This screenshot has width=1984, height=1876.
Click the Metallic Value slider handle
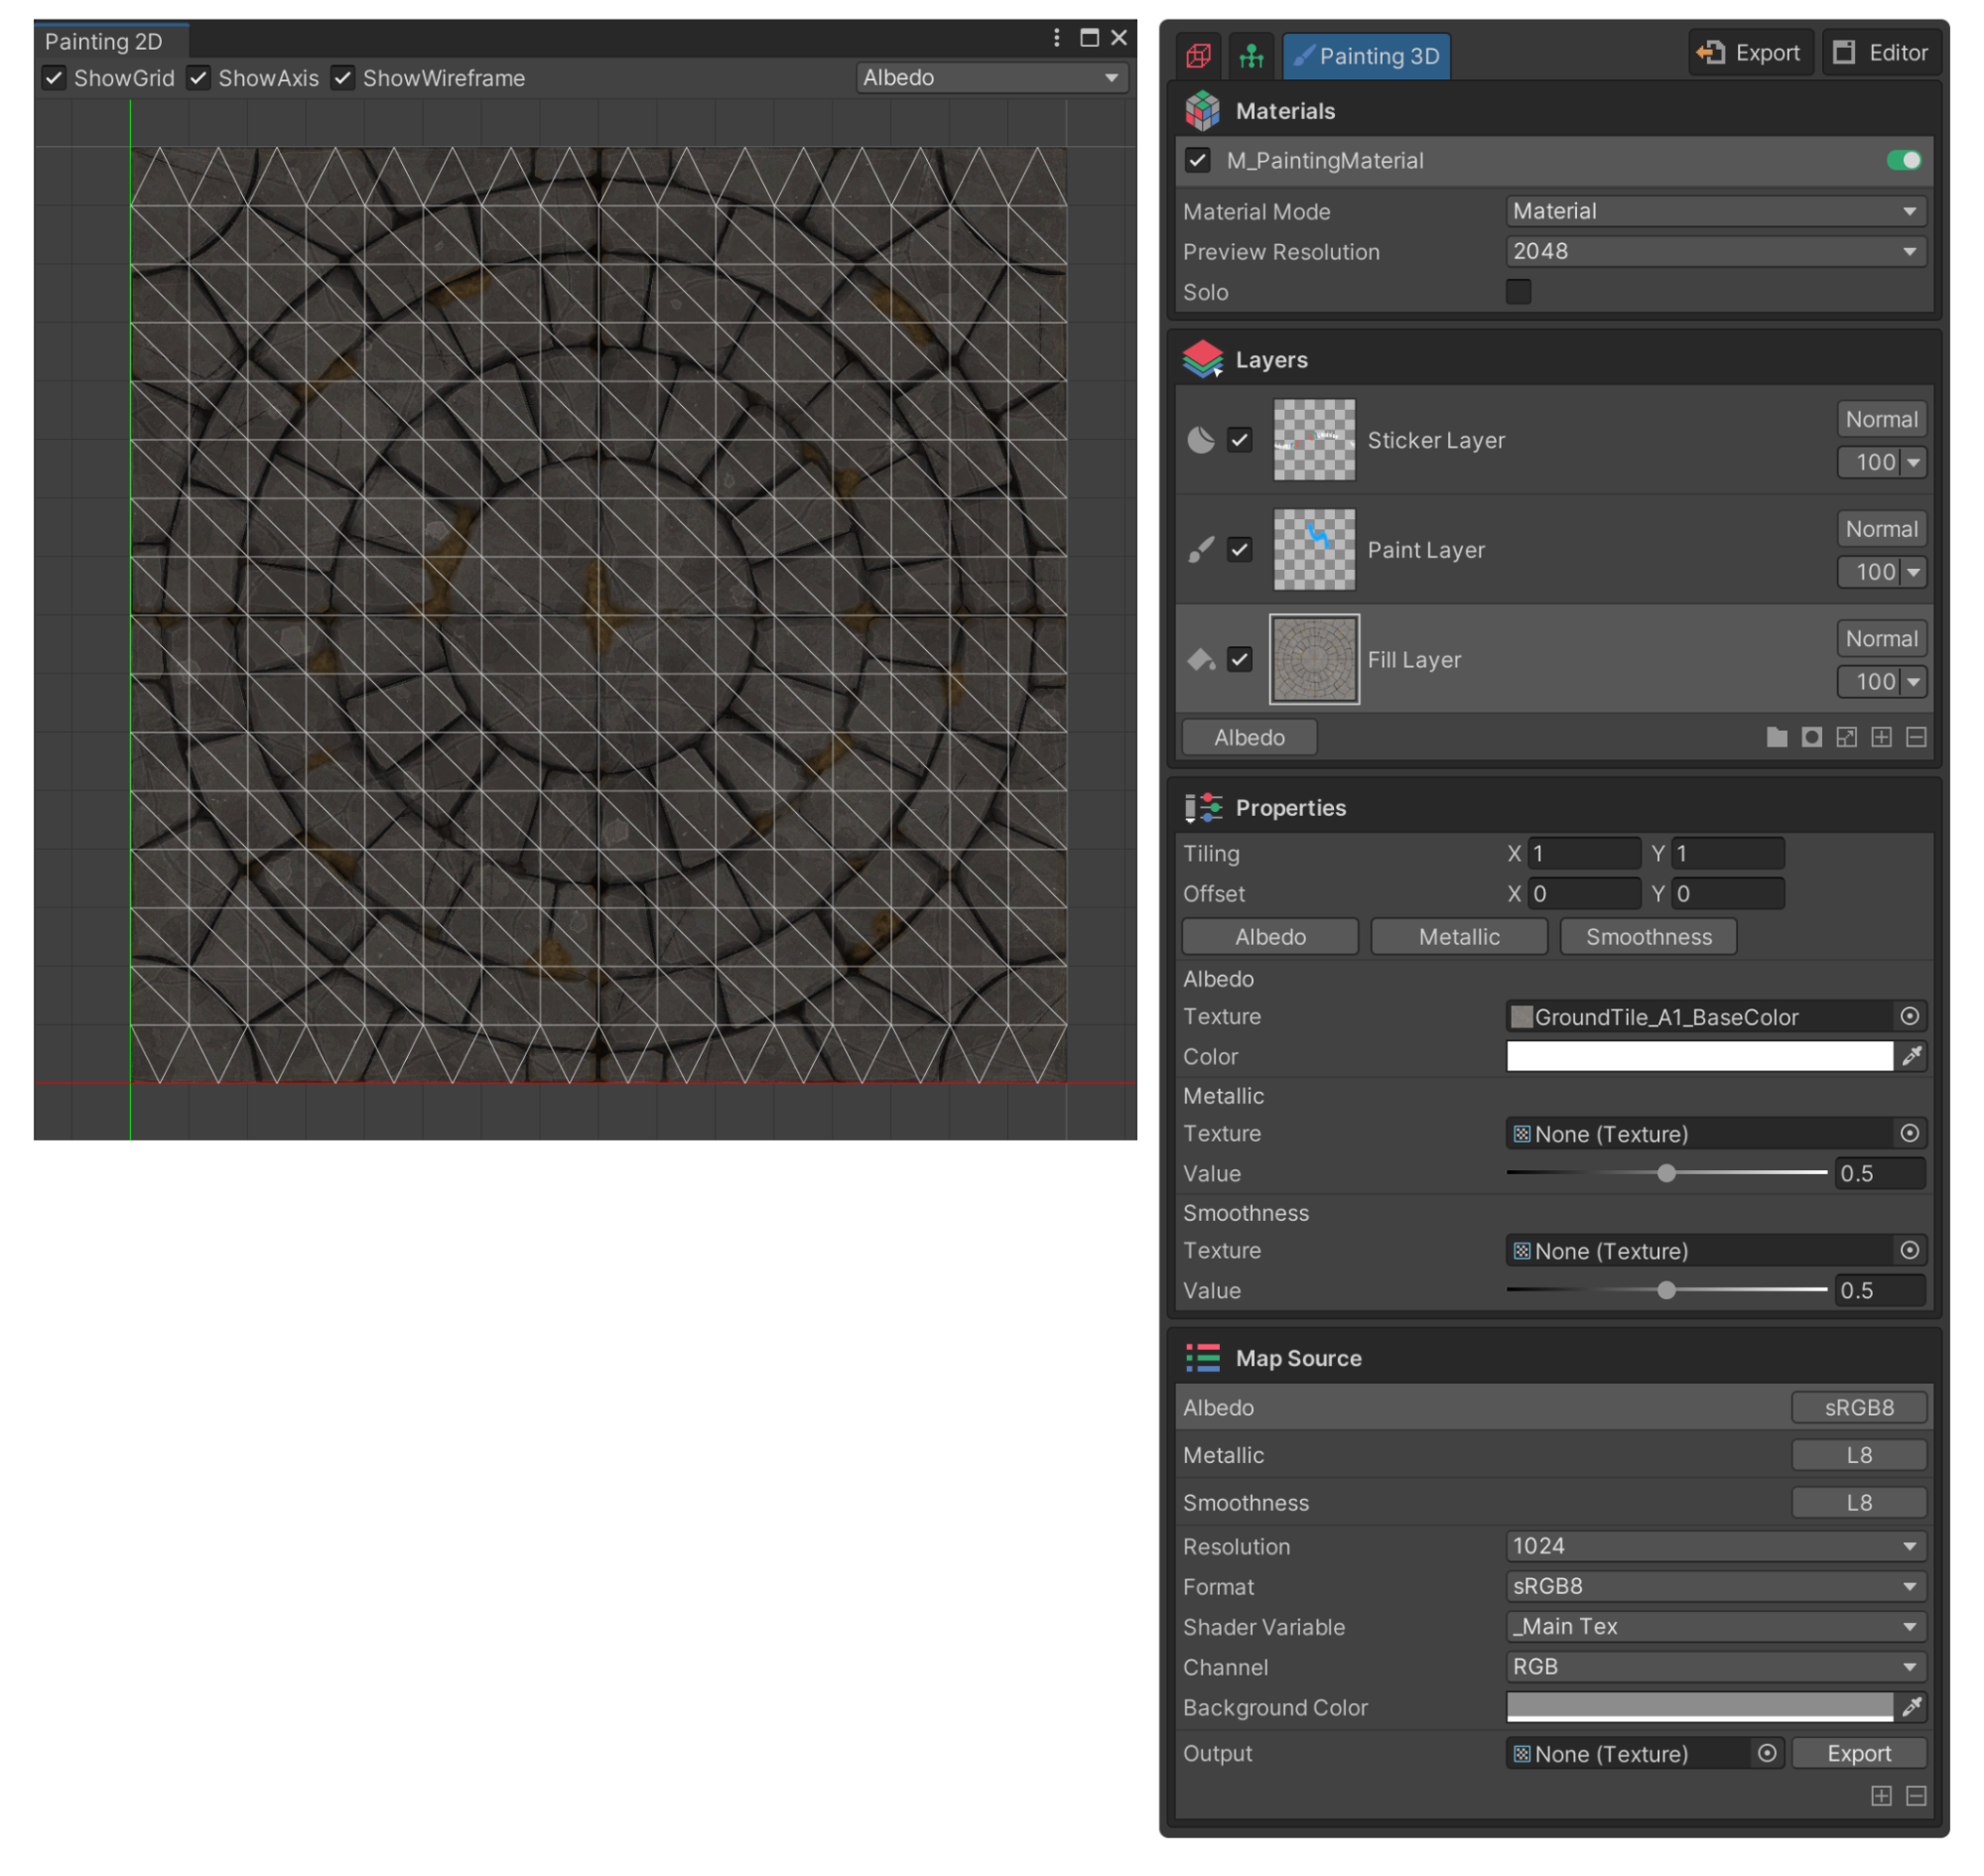[1666, 1173]
